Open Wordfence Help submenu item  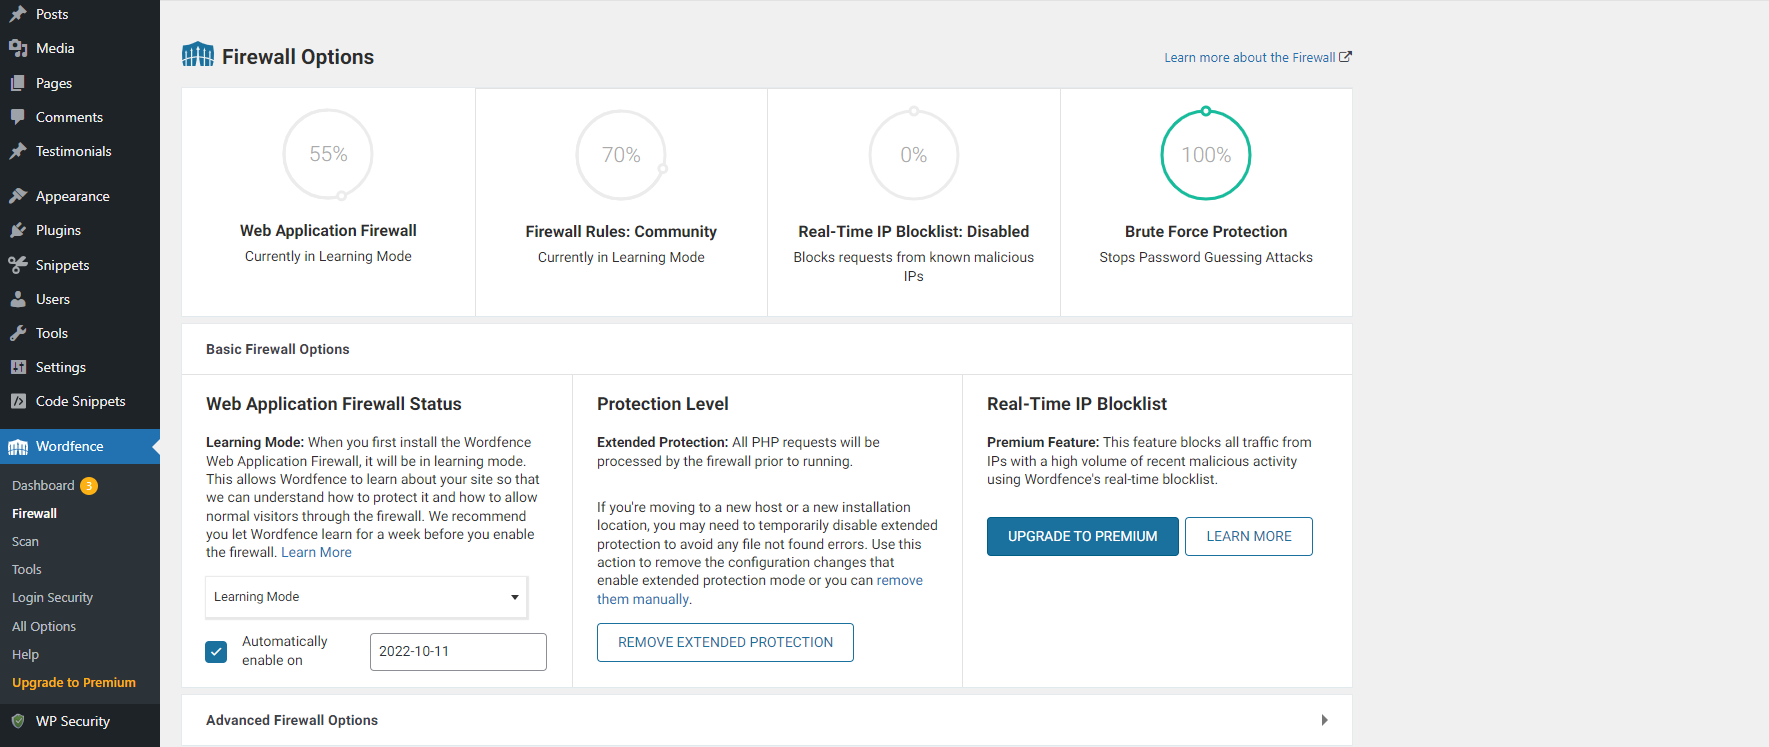click(25, 654)
